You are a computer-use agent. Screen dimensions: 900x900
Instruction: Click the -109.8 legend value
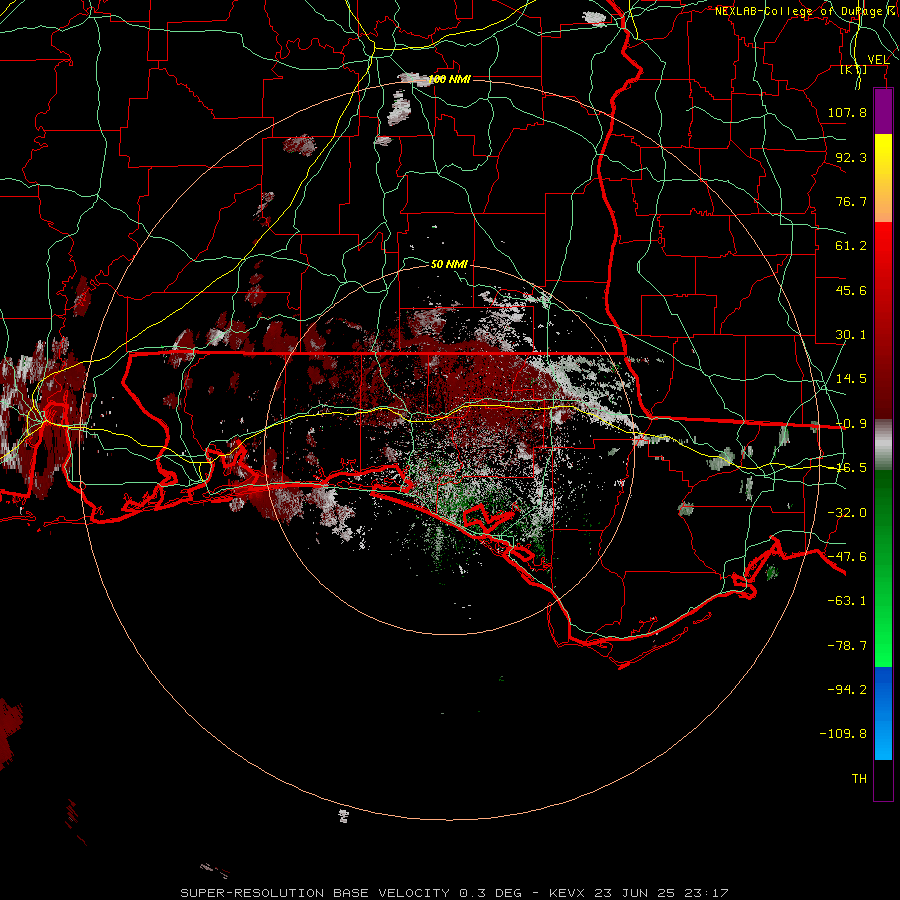click(x=843, y=734)
